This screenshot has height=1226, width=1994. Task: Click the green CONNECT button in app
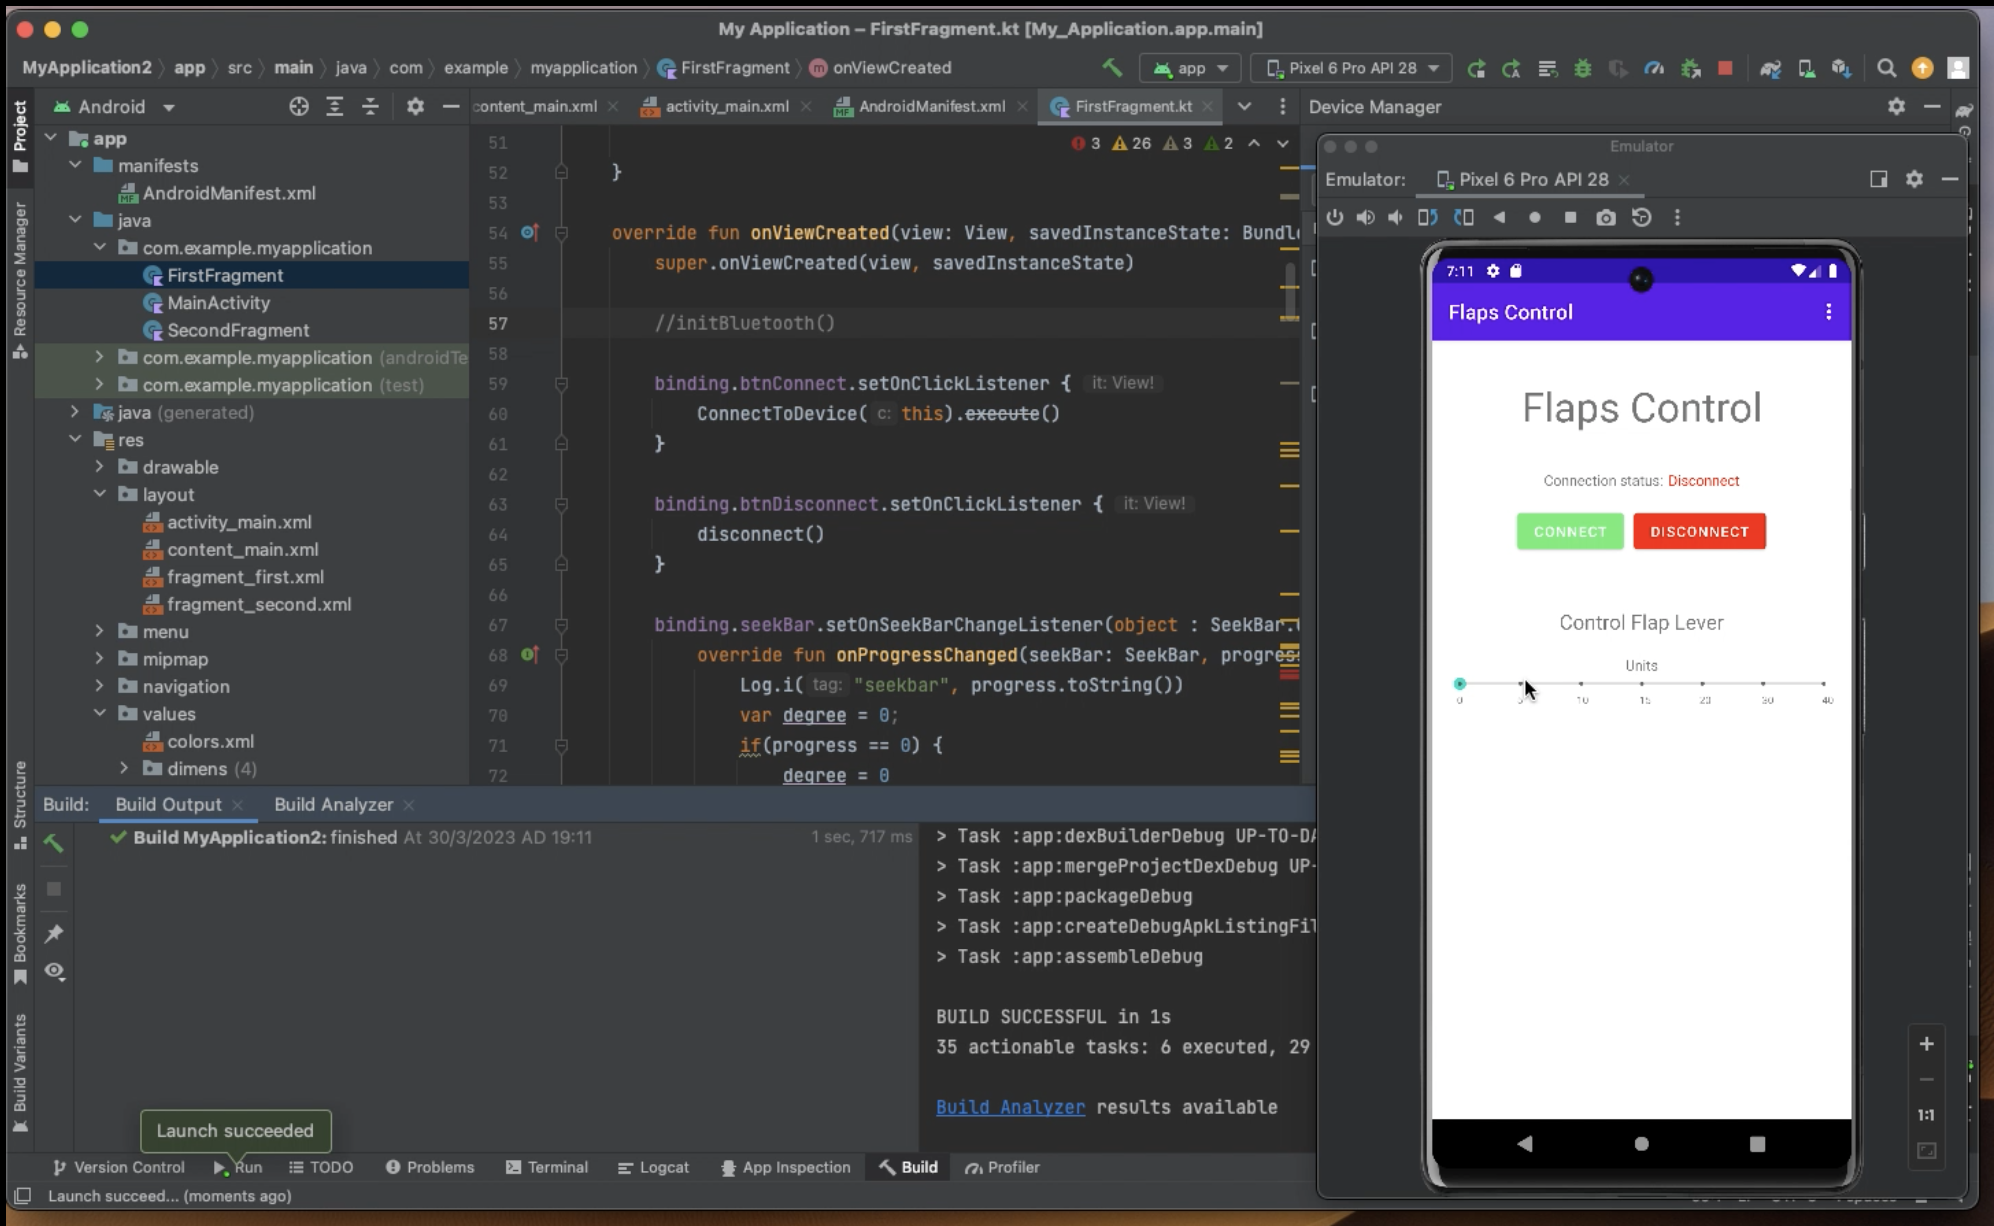(x=1569, y=531)
